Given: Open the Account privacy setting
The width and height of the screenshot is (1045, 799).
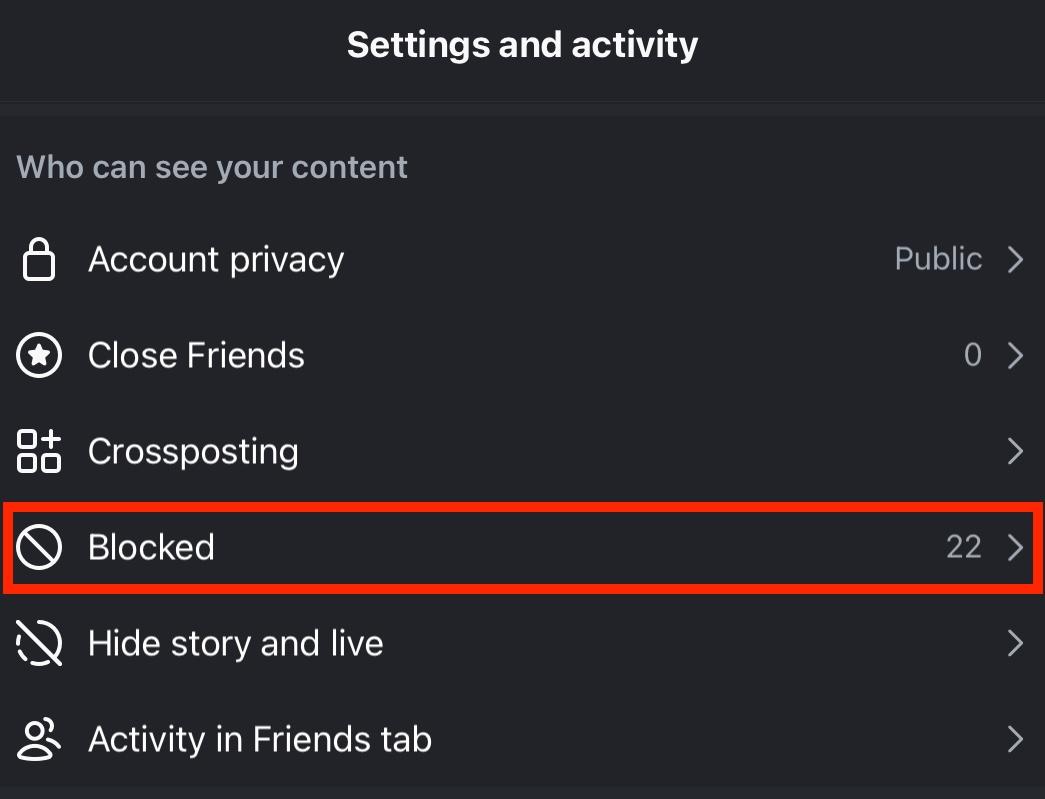Looking at the screenshot, I should coord(216,260).
